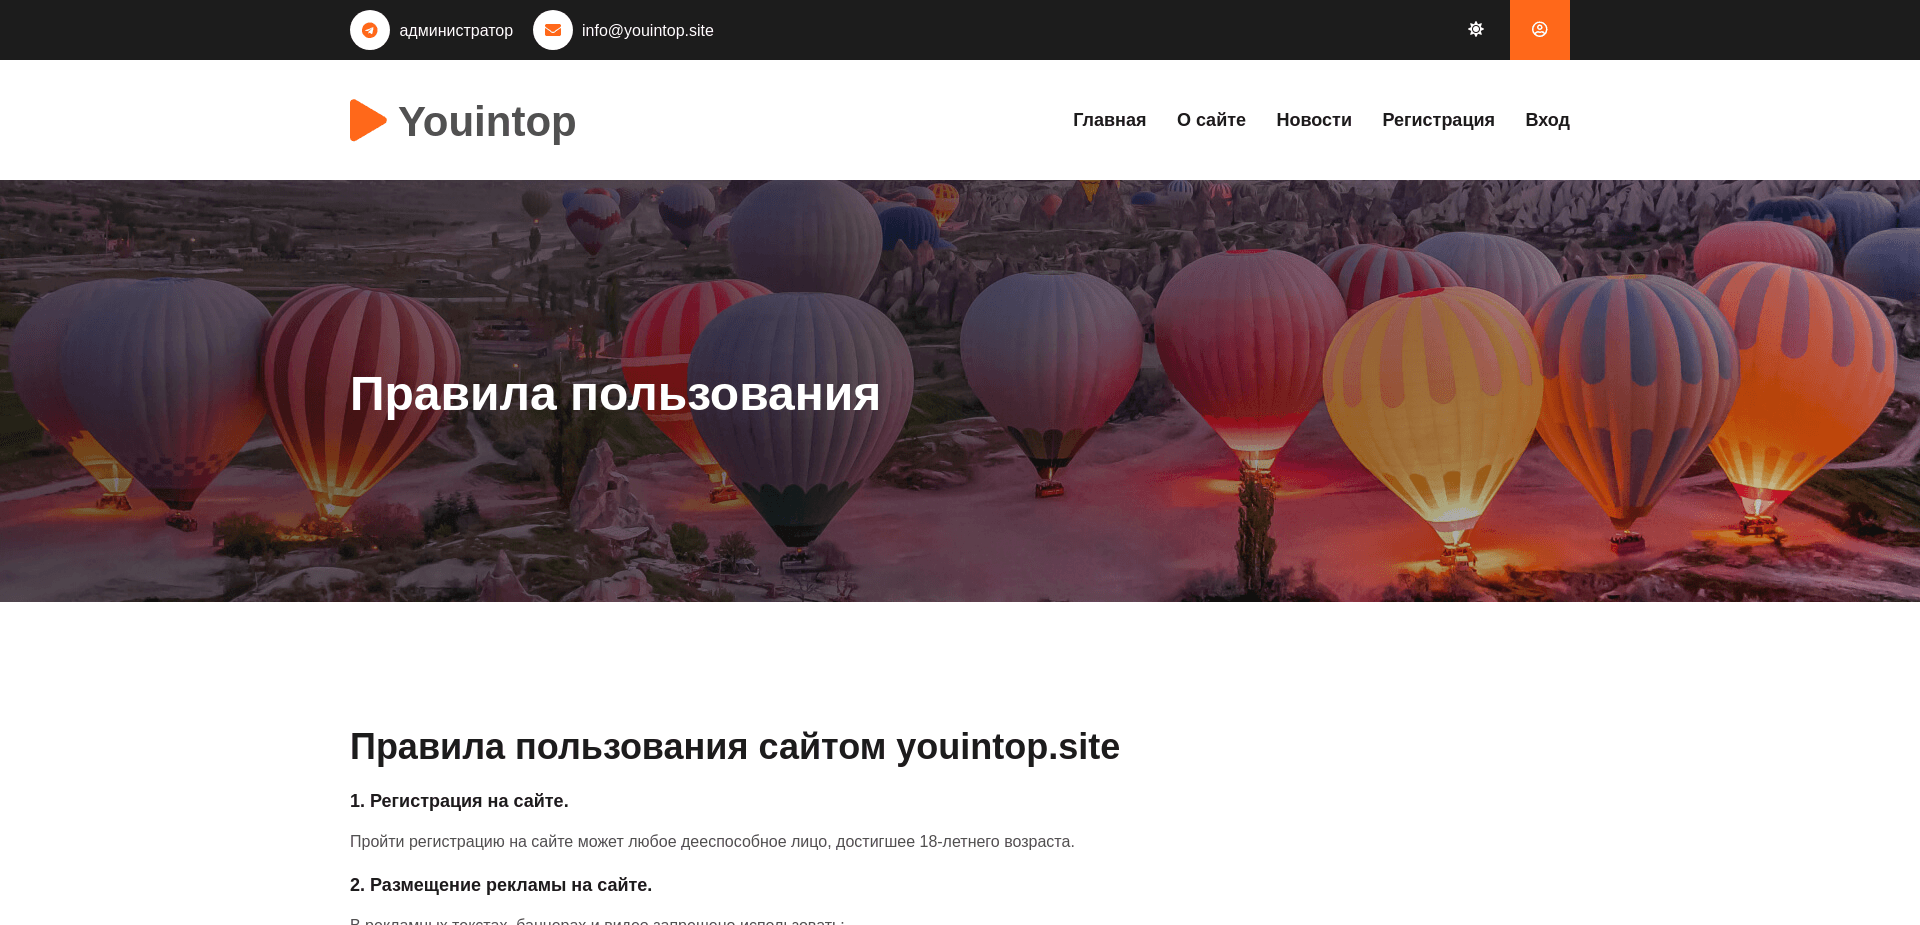Screen dimensions: 1920x925
Task: Click the paper-plane icon next to администратор
Action: click(x=370, y=30)
